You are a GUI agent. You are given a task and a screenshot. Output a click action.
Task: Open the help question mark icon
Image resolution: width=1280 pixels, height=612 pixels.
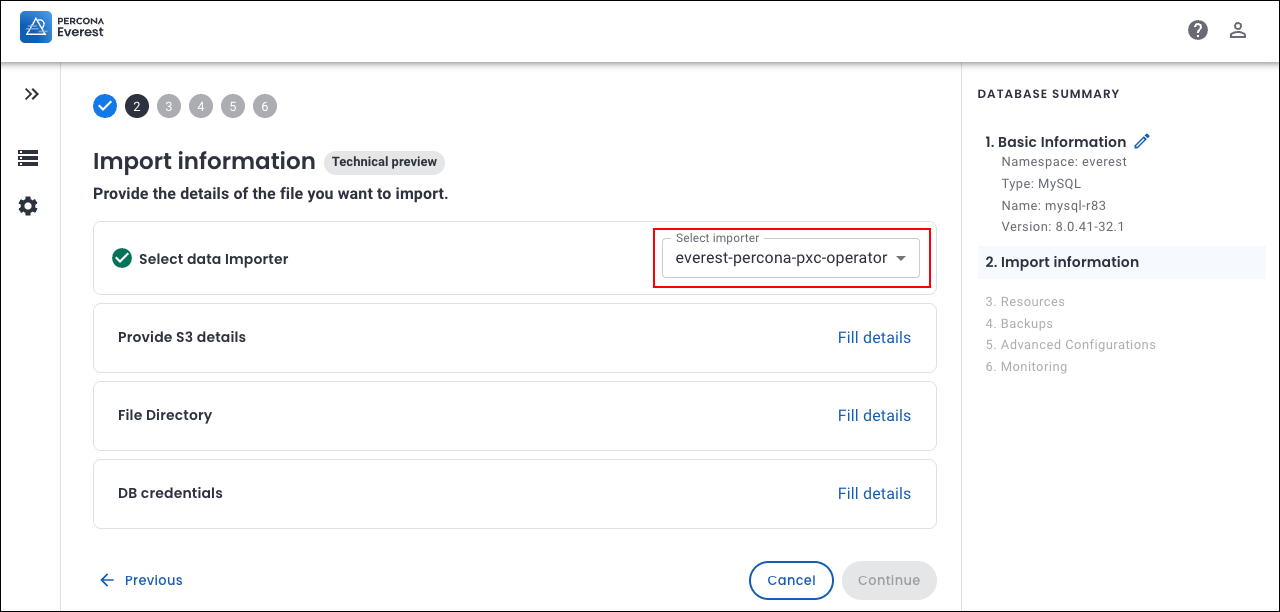[x=1198, y=30]
